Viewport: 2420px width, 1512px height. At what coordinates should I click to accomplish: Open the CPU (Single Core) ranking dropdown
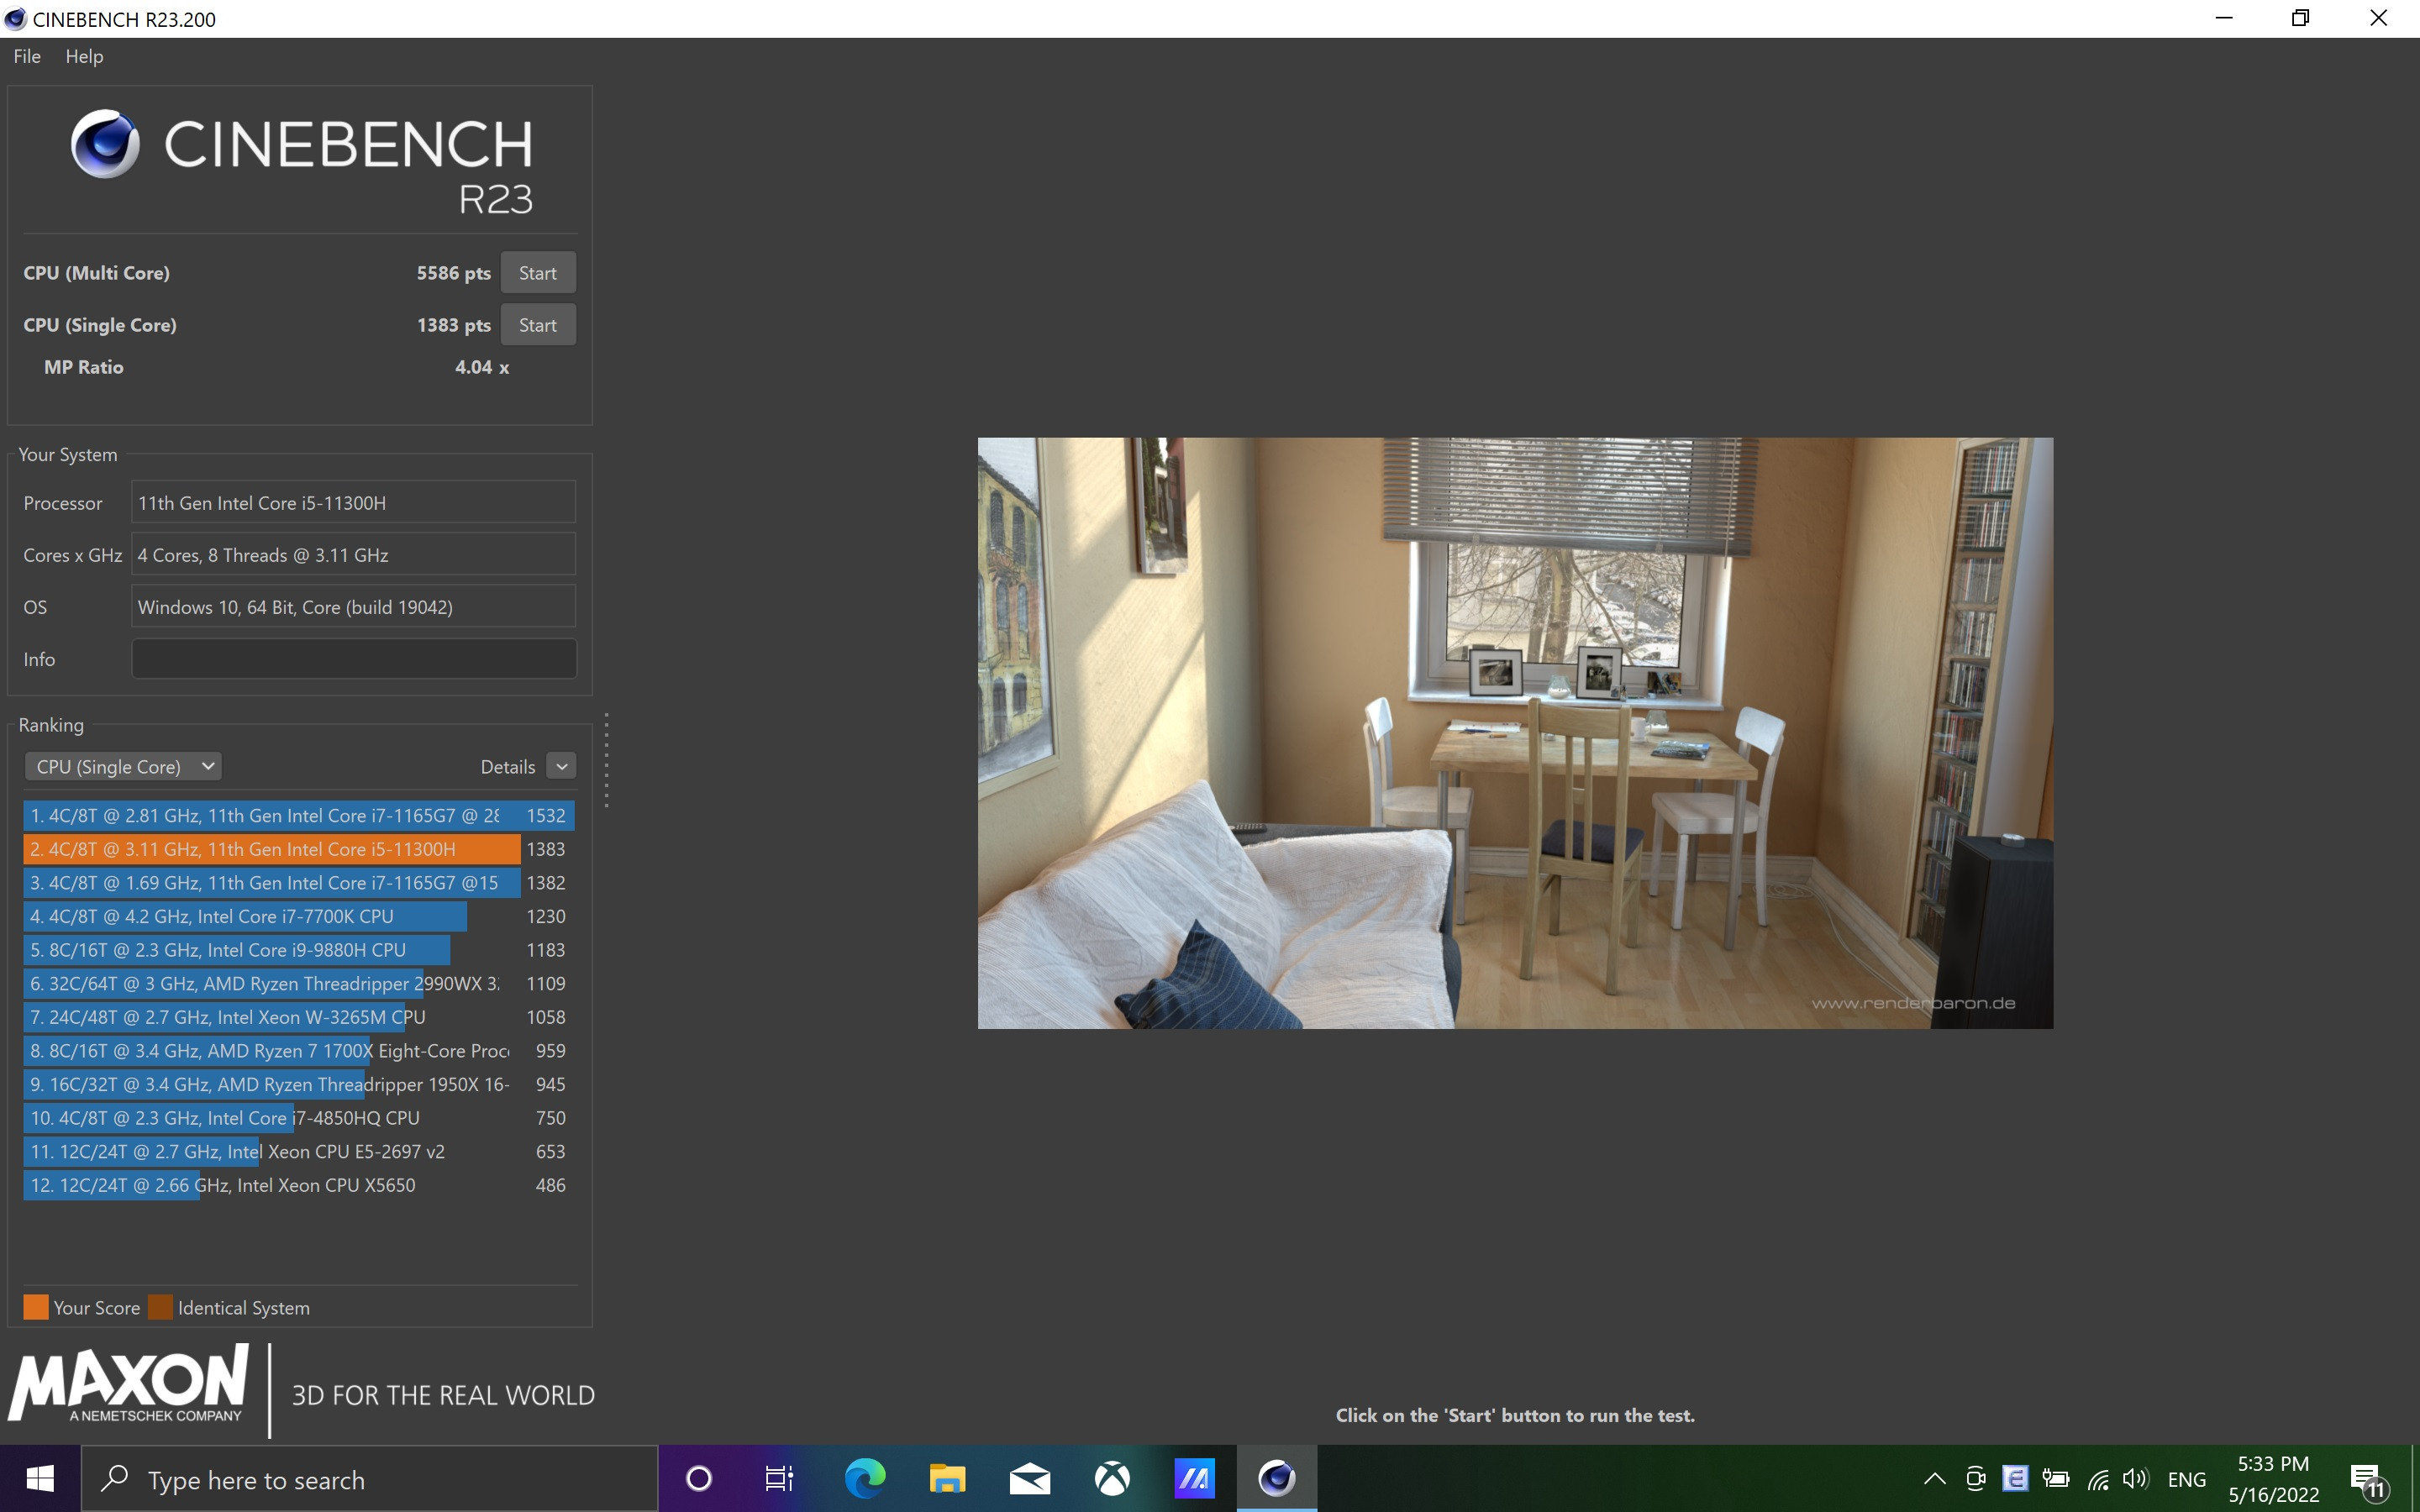click(x=123, y=766)
